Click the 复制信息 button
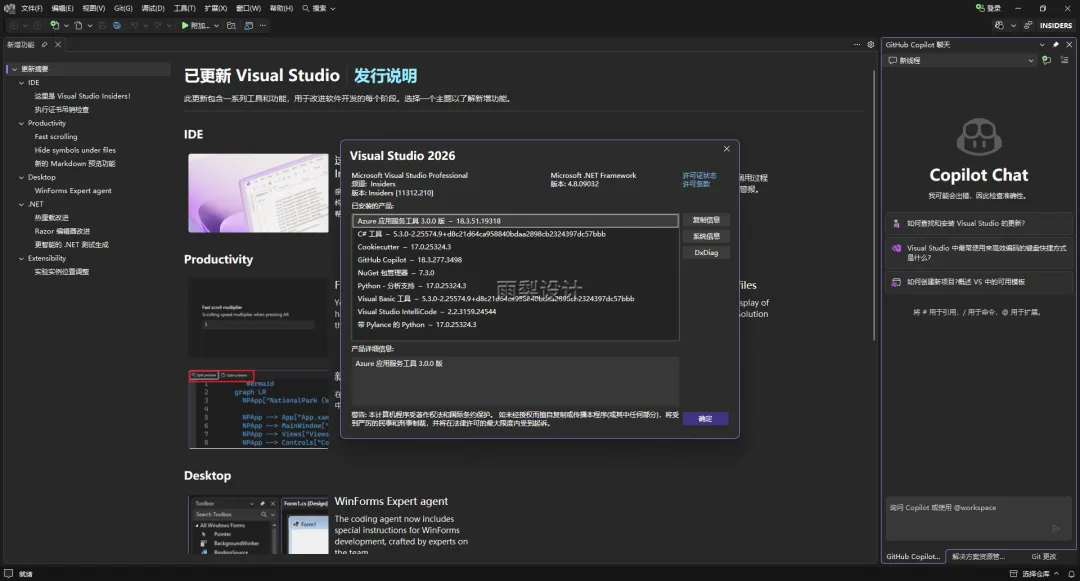1080x581 pixels. point(706,220)
